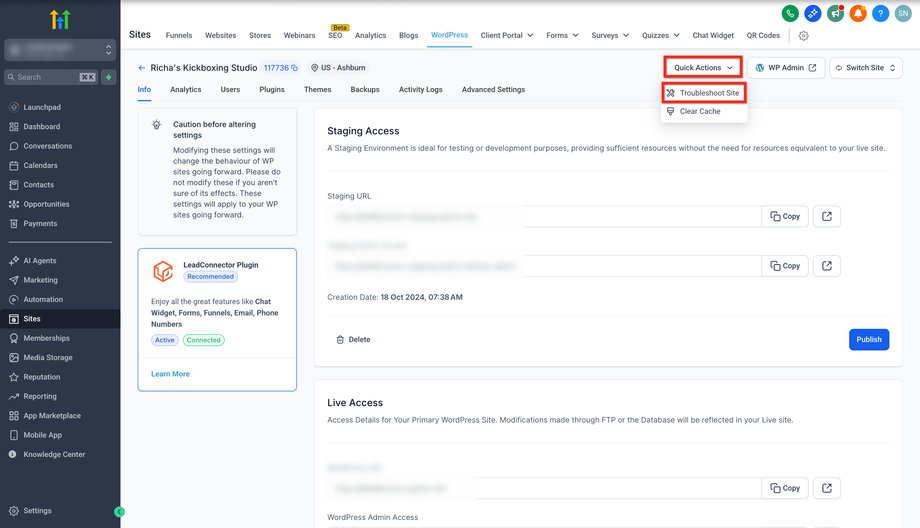
Task: Switch to the Plugins tab
Action: click(272, 90)
